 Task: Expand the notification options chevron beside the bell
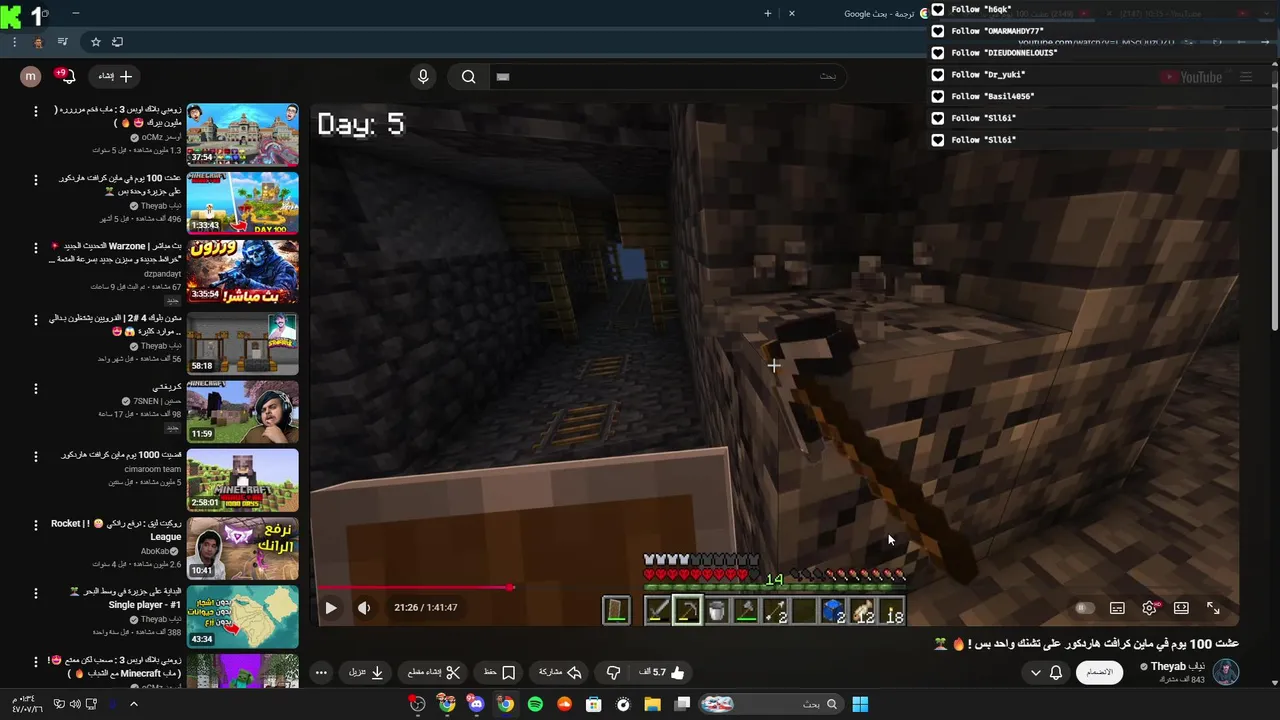coord(1036,673)
